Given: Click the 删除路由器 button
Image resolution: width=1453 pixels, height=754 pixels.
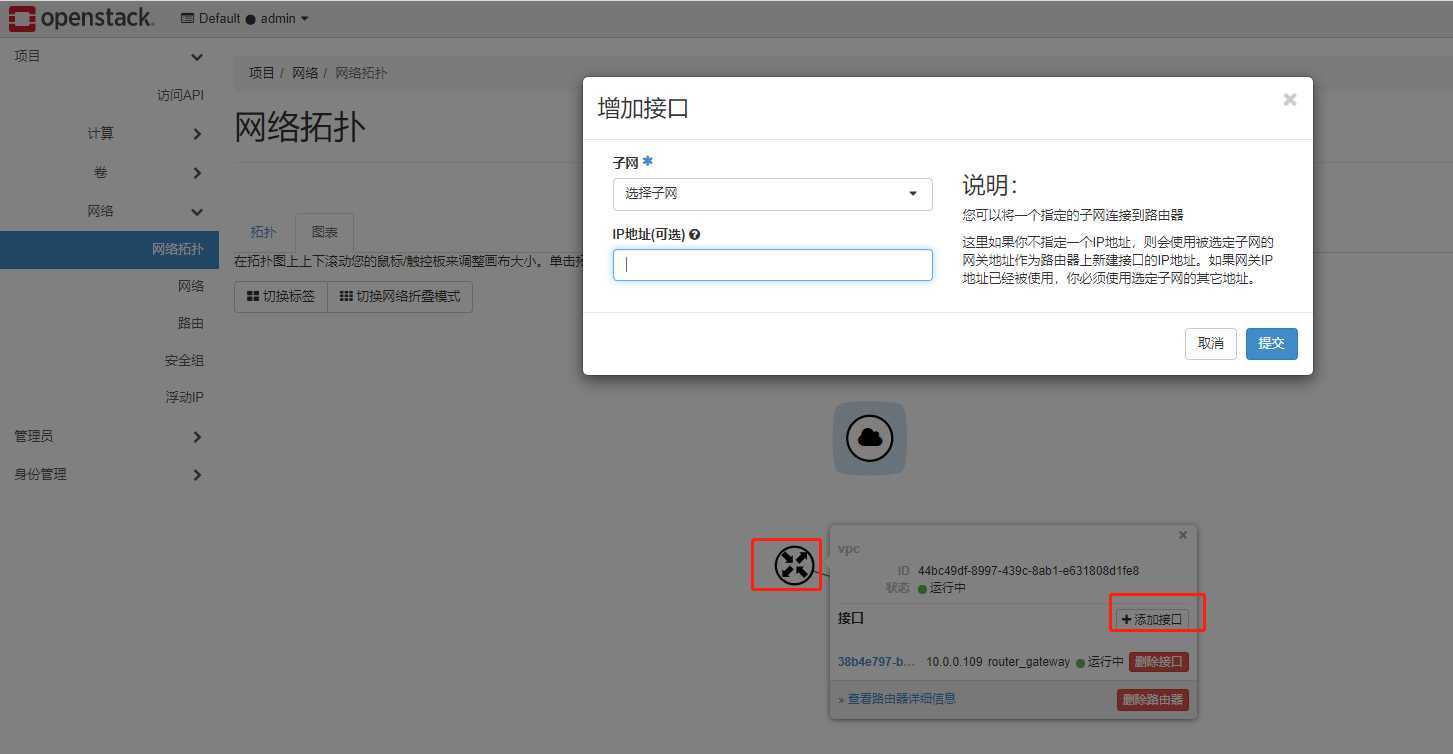Looking at the screenshot, I should point(1153,700).
